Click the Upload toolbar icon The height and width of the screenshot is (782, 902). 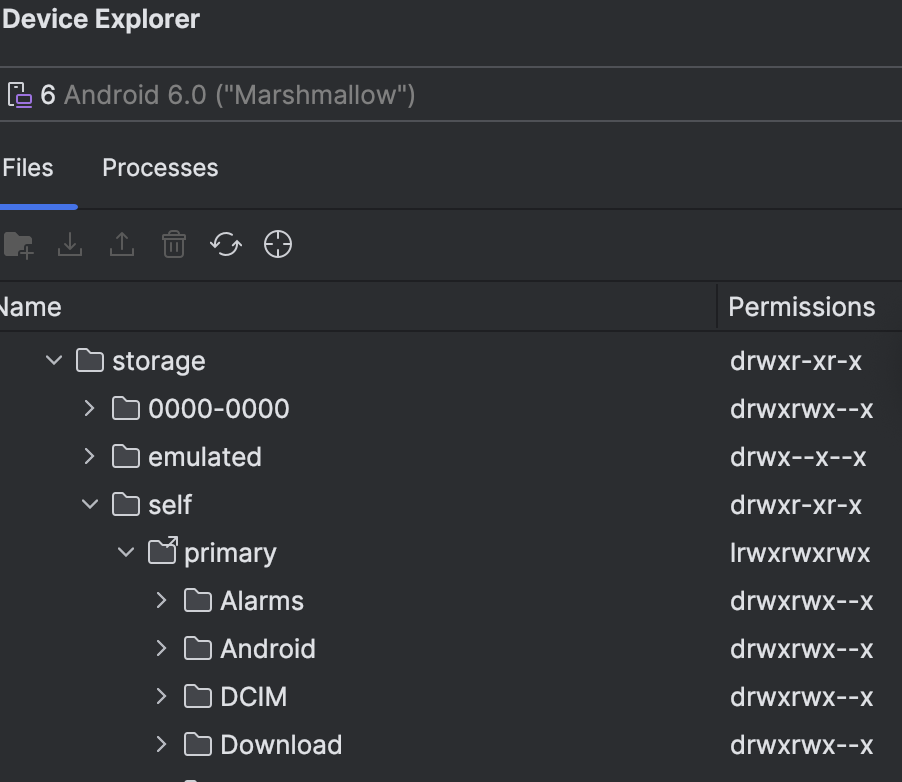tap(122, 245)
